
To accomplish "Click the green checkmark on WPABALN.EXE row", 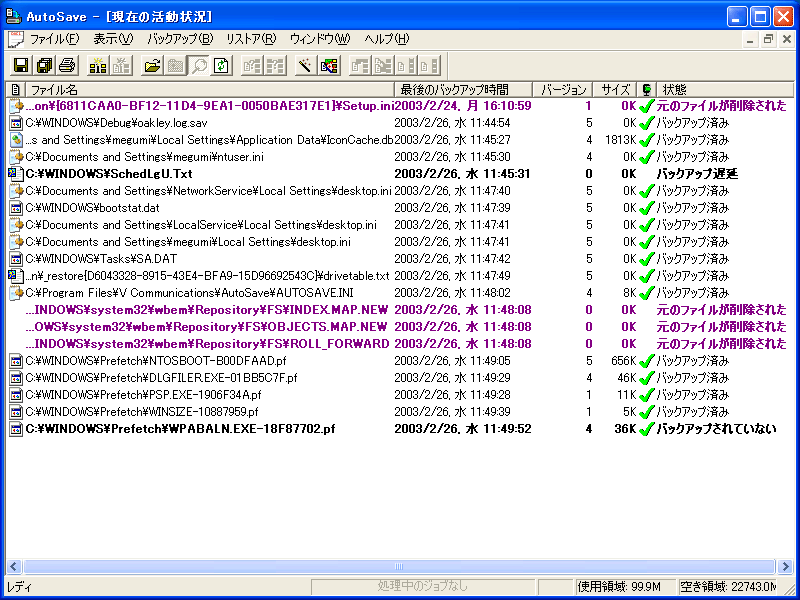I will (x=646, y=429).
